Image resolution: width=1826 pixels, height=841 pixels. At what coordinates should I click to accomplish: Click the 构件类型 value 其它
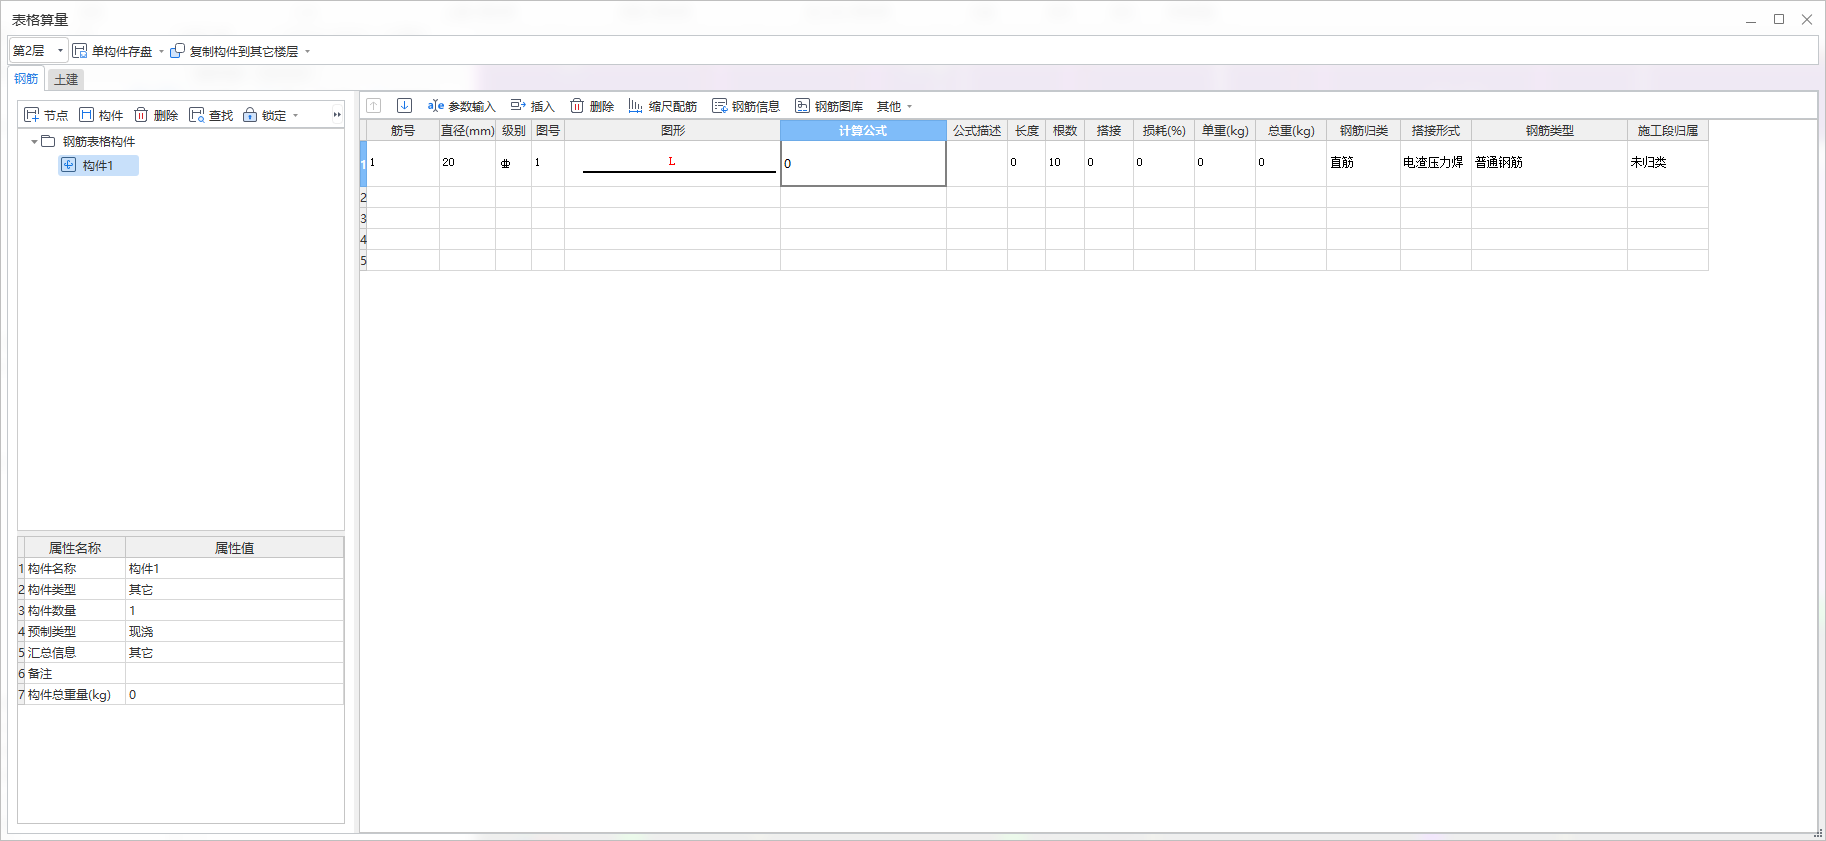tap(234, 590)
